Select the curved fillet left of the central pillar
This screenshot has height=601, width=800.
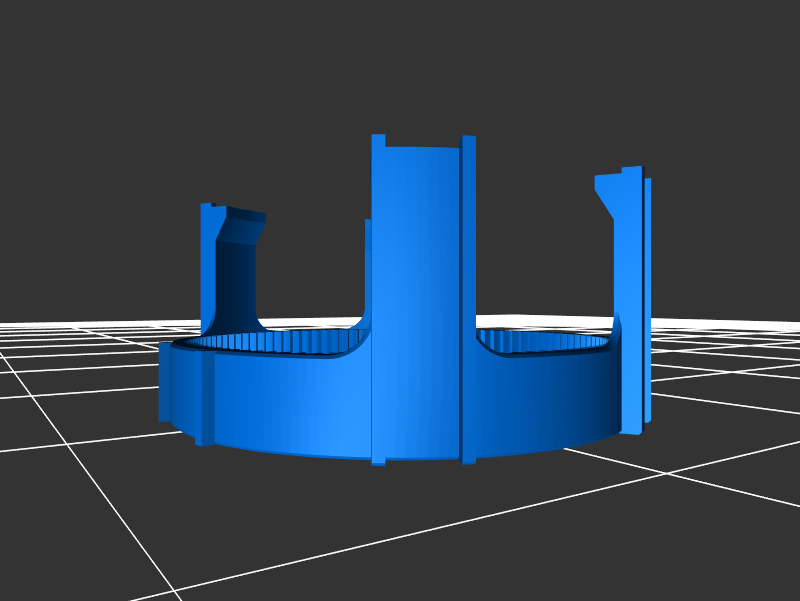pyautogui.click(x=355, y=340)
